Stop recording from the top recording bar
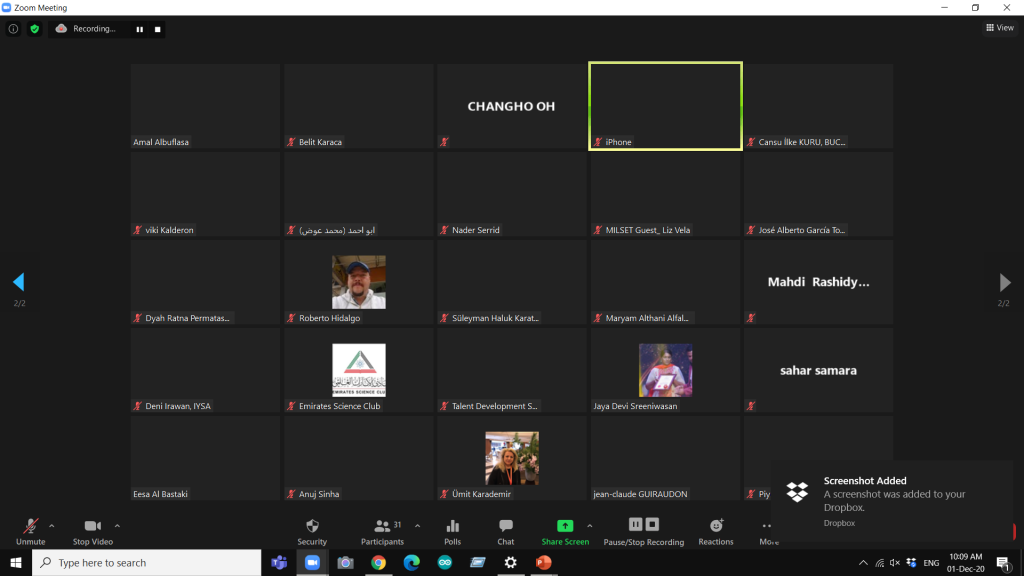The image size is (1024, 576). [157, 29]
